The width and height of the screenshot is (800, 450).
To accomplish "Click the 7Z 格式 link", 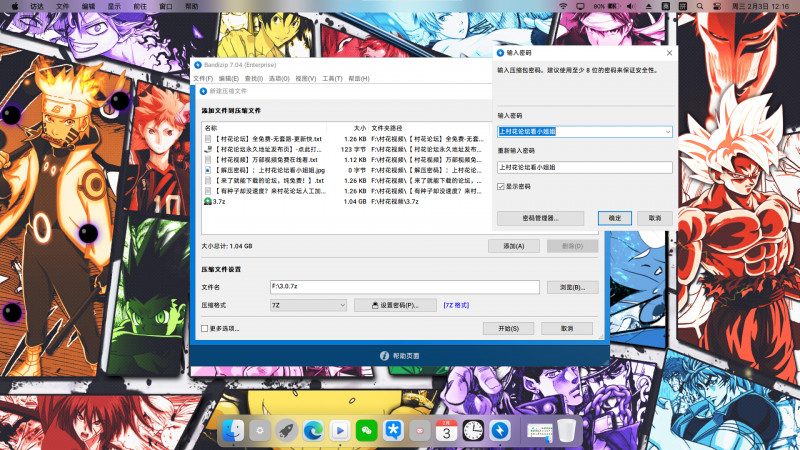I will tap(455, 305).
